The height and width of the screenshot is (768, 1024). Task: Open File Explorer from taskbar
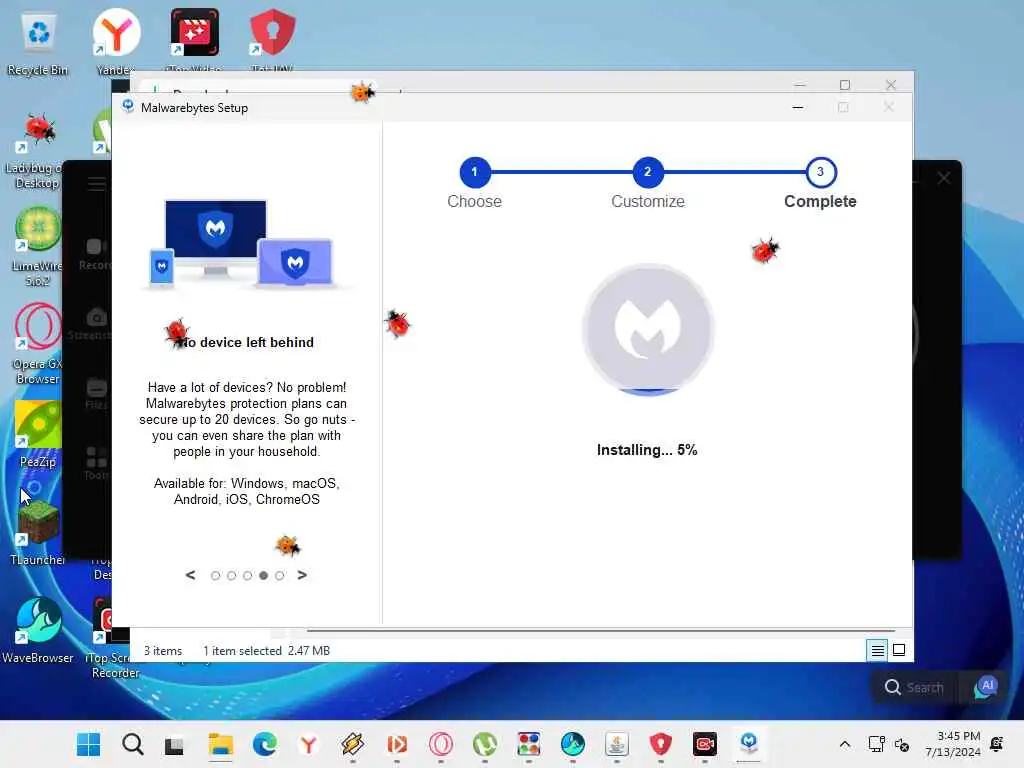click(x=220, y=744)
